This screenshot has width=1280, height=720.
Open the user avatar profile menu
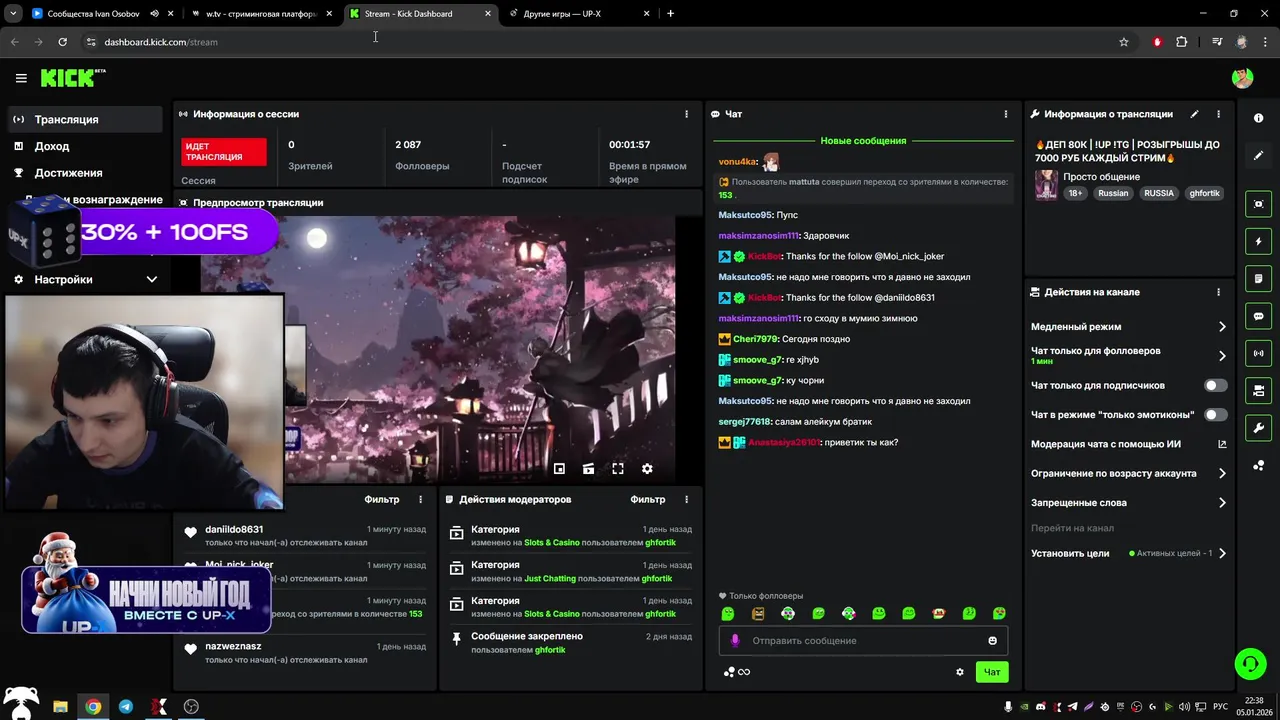(1242, 78)
